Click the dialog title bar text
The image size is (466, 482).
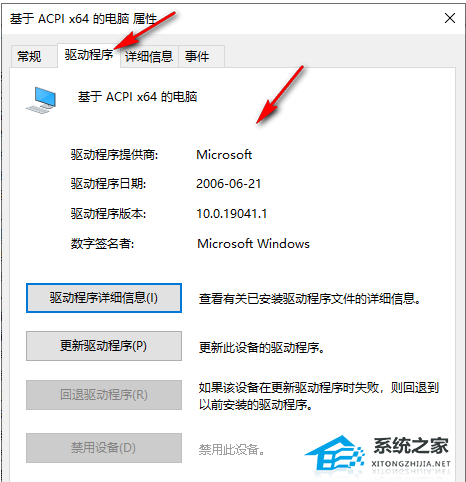click(83, 19)
